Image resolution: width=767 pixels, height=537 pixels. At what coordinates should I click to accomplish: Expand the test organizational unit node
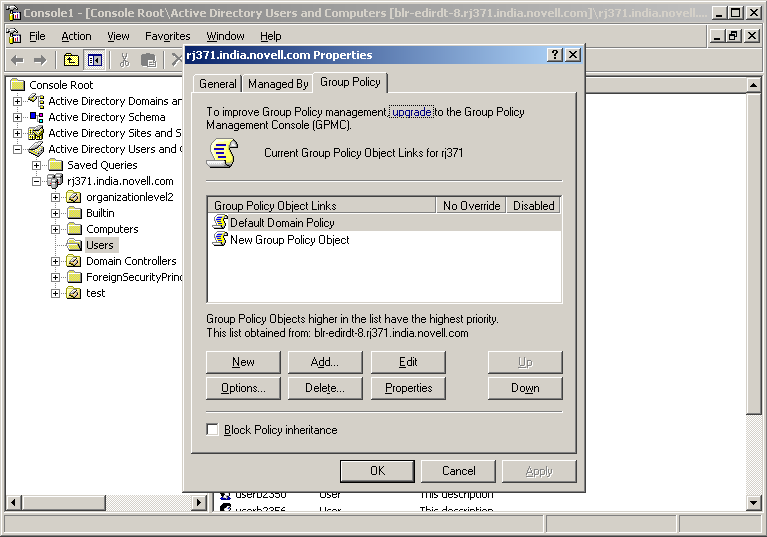pyautogui.click(x=56, y=293)
